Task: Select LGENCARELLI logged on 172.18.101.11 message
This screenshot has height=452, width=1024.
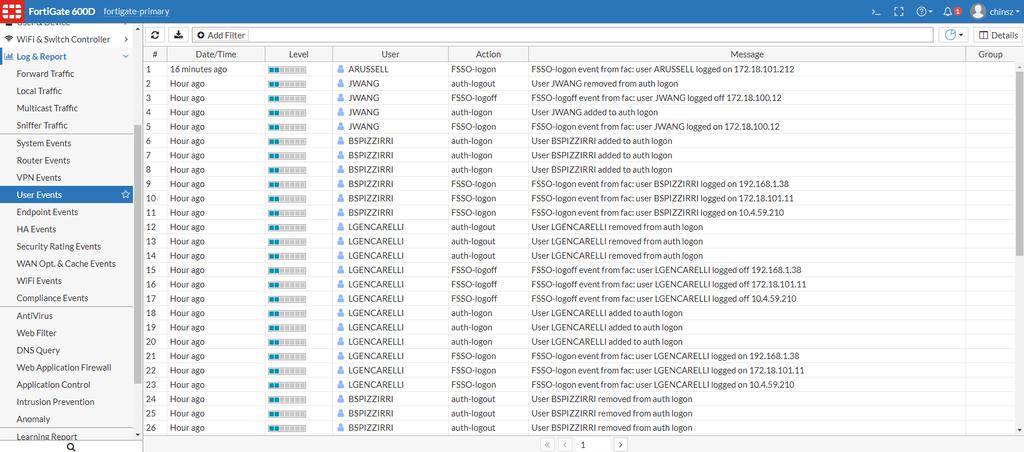Action: 668,370
